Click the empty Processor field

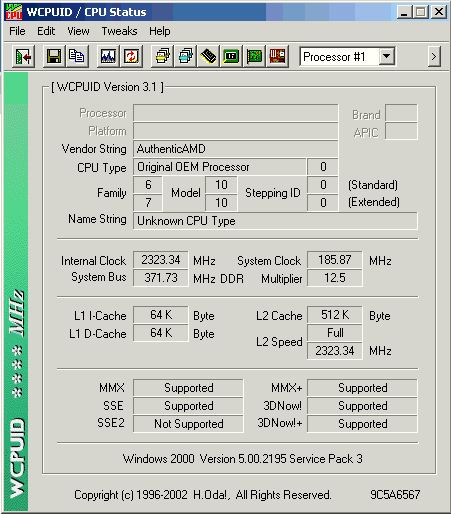click(236, 113)
